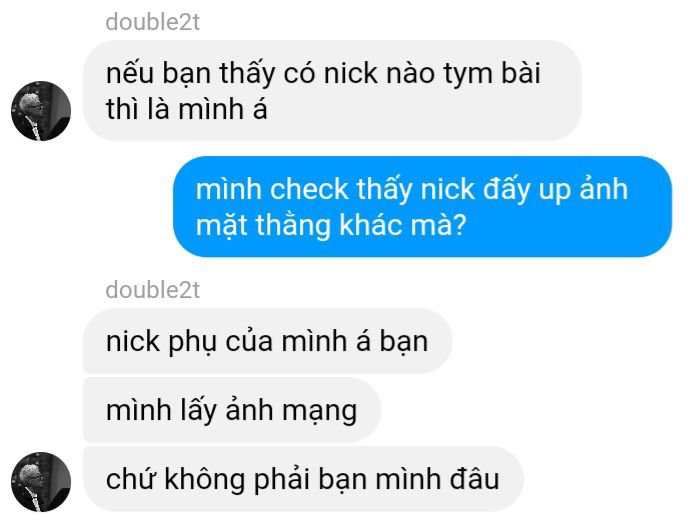Click the question mark ending the blue message
Viewport: 692px width, 525px height.
460,225
